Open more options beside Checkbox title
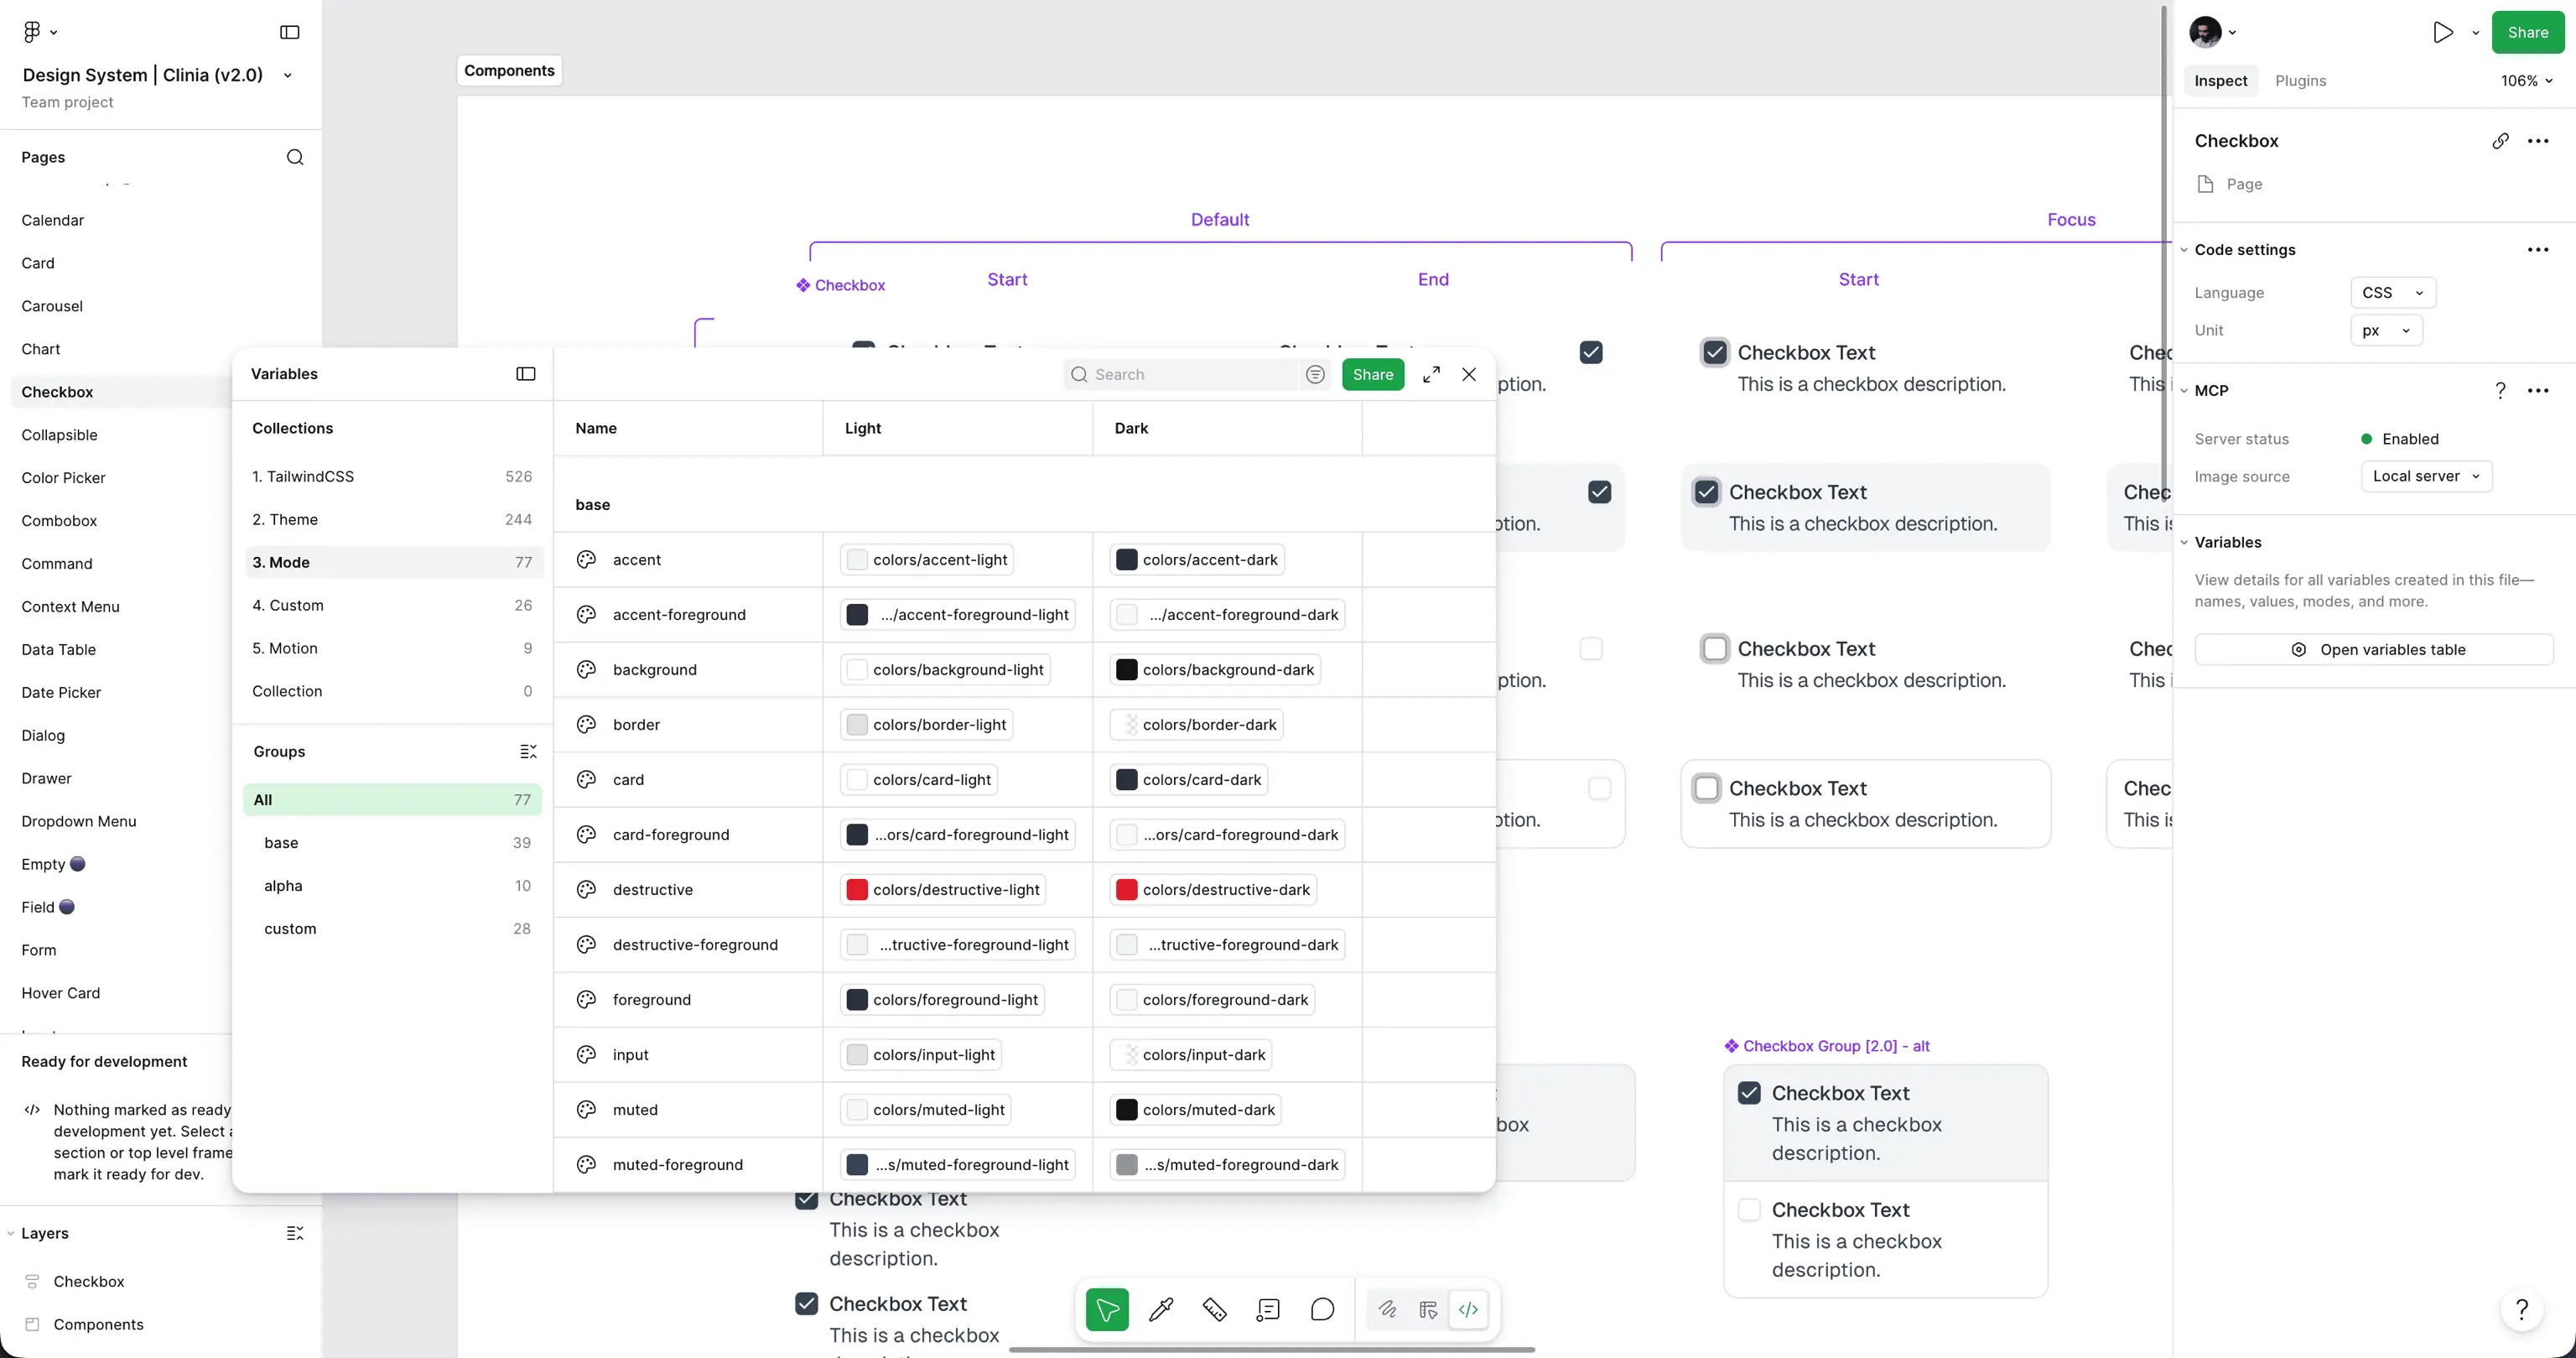Image resolution: width=2576 pixels, height=1358 pixels. pyautogui.click(x=2538, y=141)
